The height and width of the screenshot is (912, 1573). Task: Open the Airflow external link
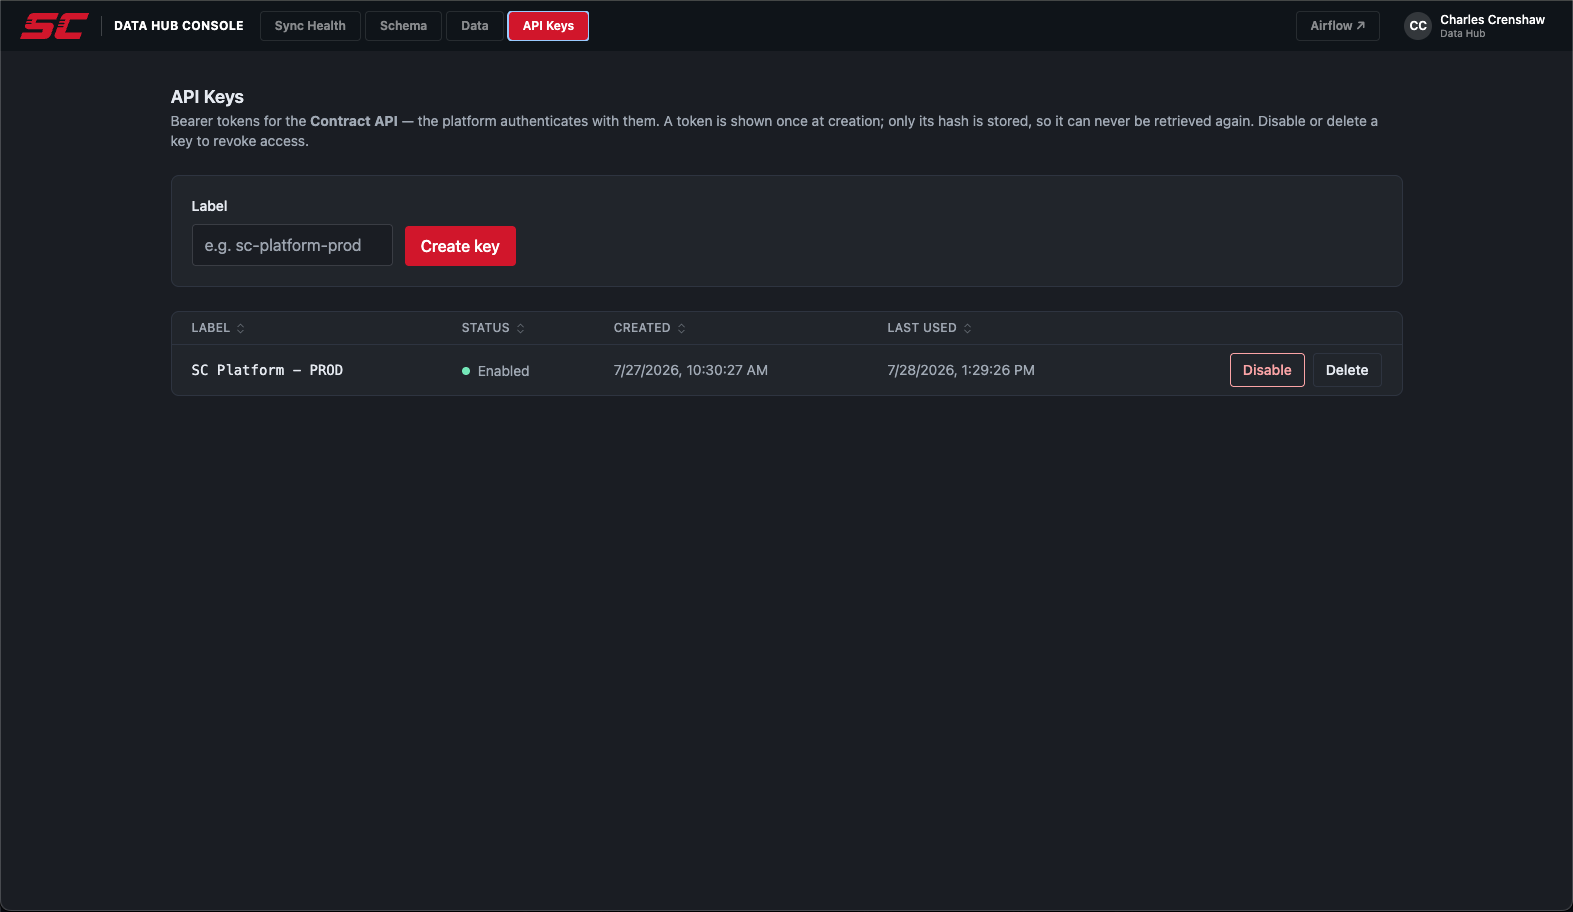click(x=1338, y=26)
